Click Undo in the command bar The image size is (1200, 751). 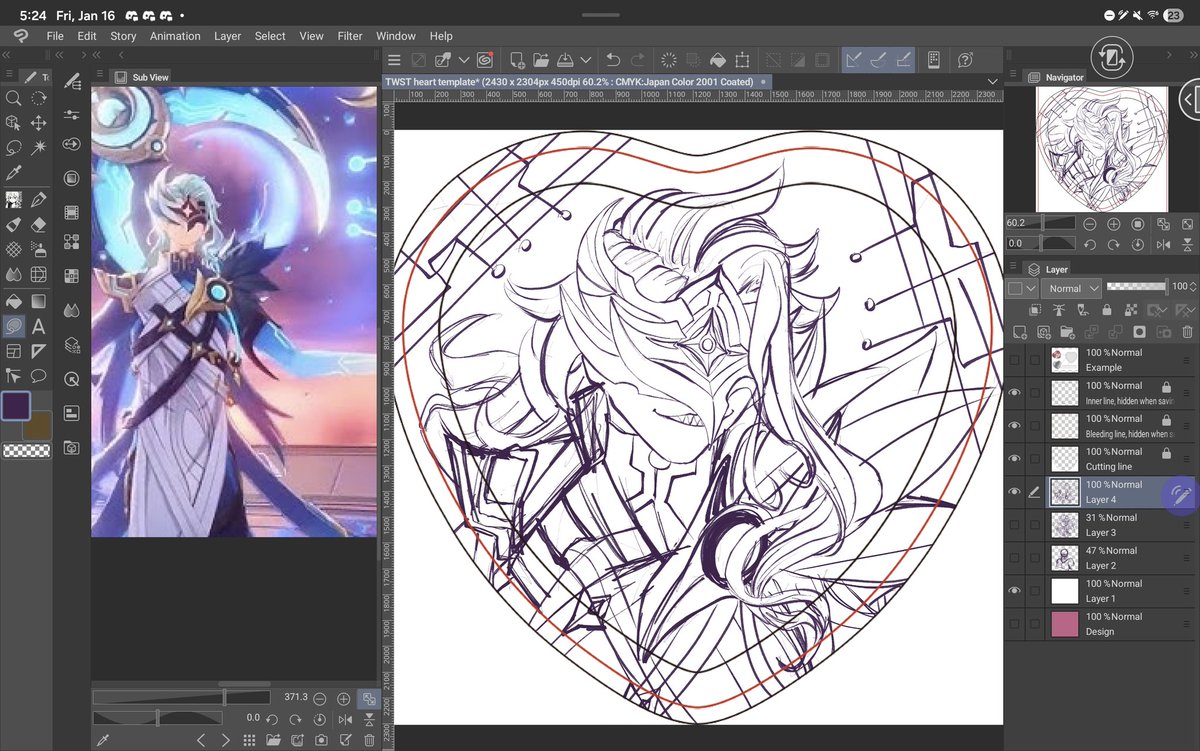pos(613,60)
